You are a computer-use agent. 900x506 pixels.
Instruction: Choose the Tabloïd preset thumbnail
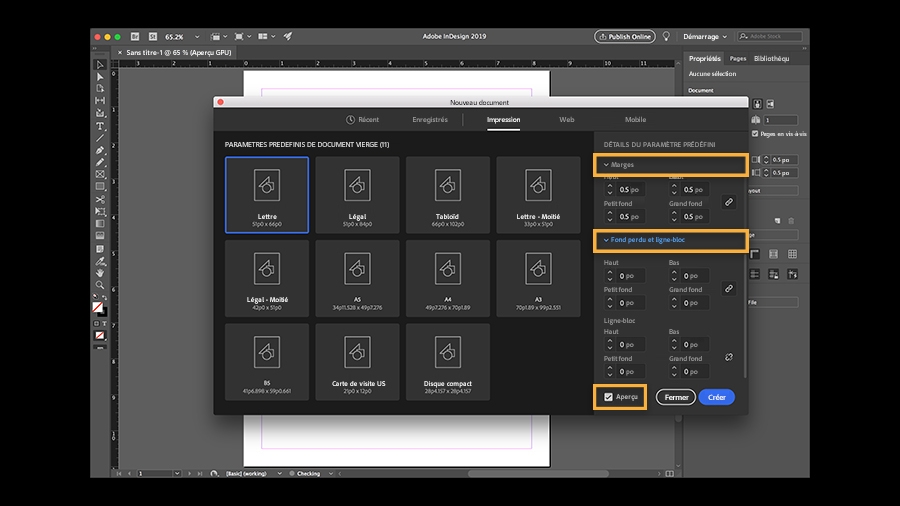coord(448,195)
